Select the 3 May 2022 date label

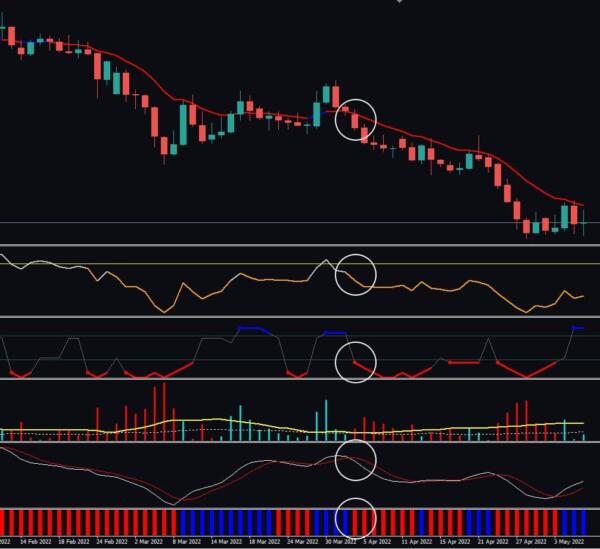(x=569, y=542)
